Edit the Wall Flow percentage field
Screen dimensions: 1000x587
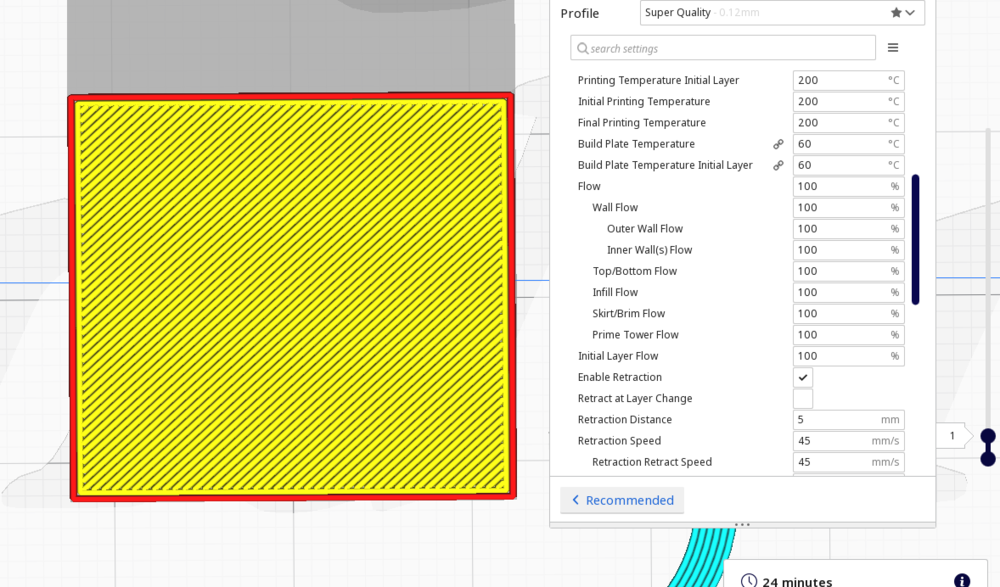tap(848, 207)
